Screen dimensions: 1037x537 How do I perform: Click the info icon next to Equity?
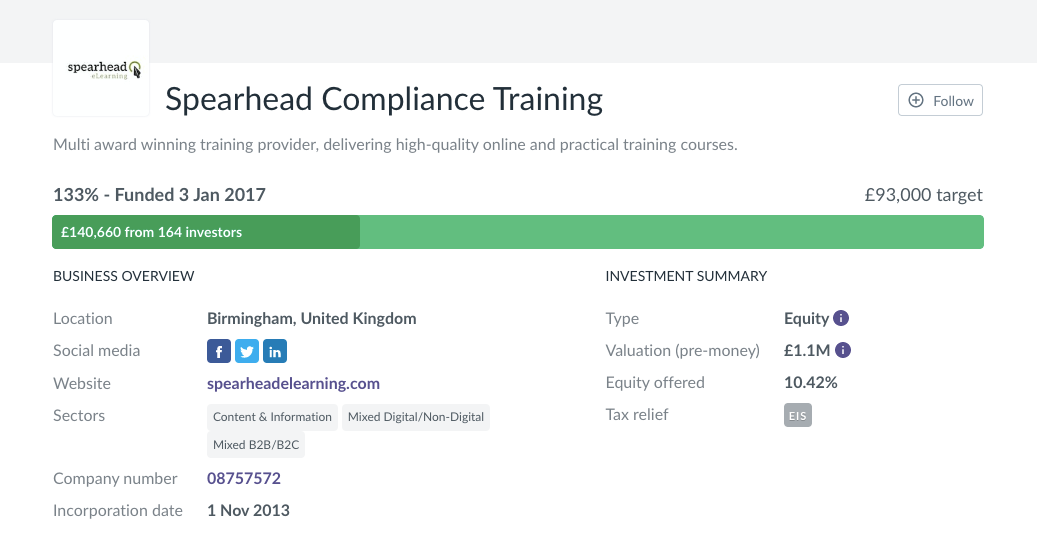click(x=842, y=319)
